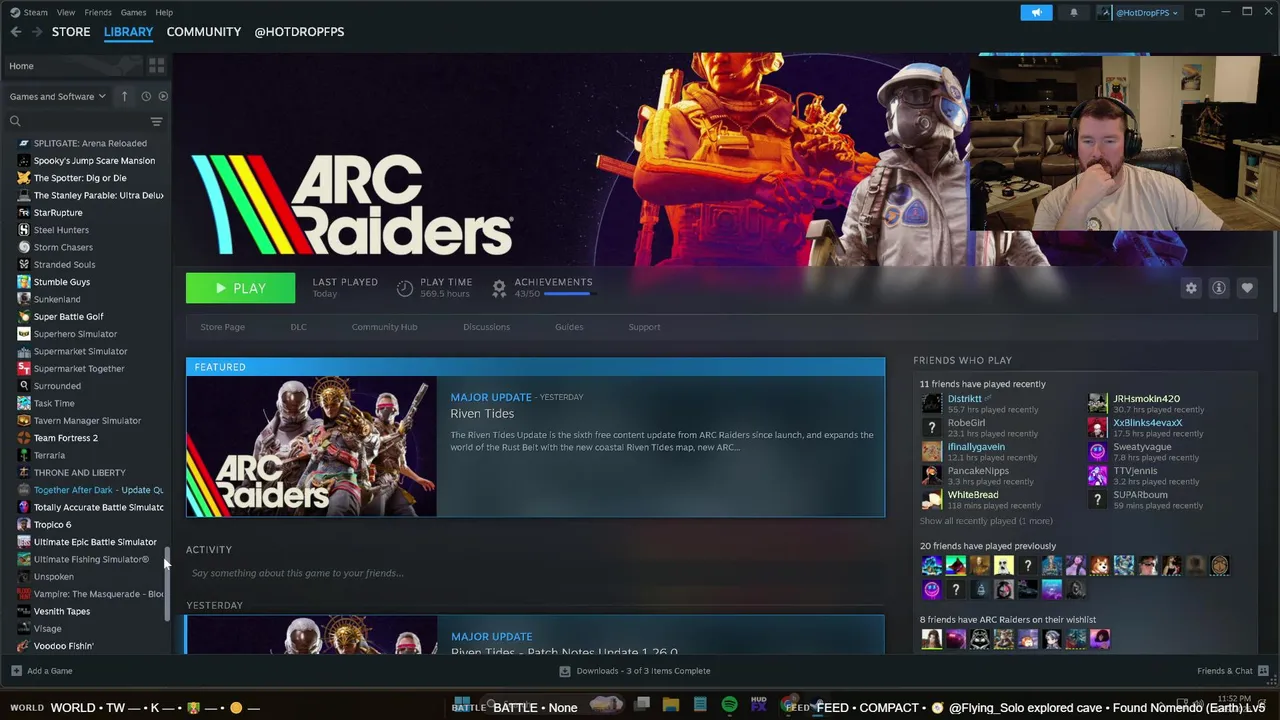Viewport: 1280px width, 720px height.
Task: Open the Community Hub link
Action: (384, 327)
